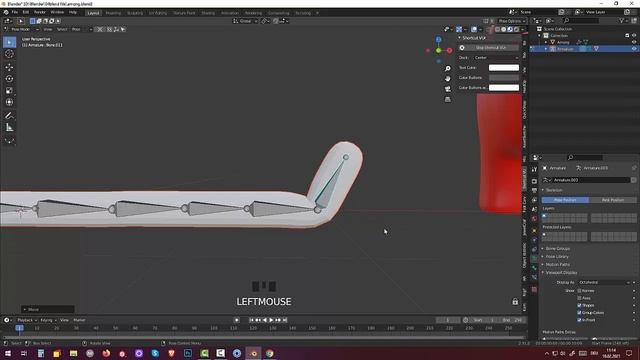Click the Stop Shortcut VUr button
This screenshot has width=640, height=360.
pos(491,48)
